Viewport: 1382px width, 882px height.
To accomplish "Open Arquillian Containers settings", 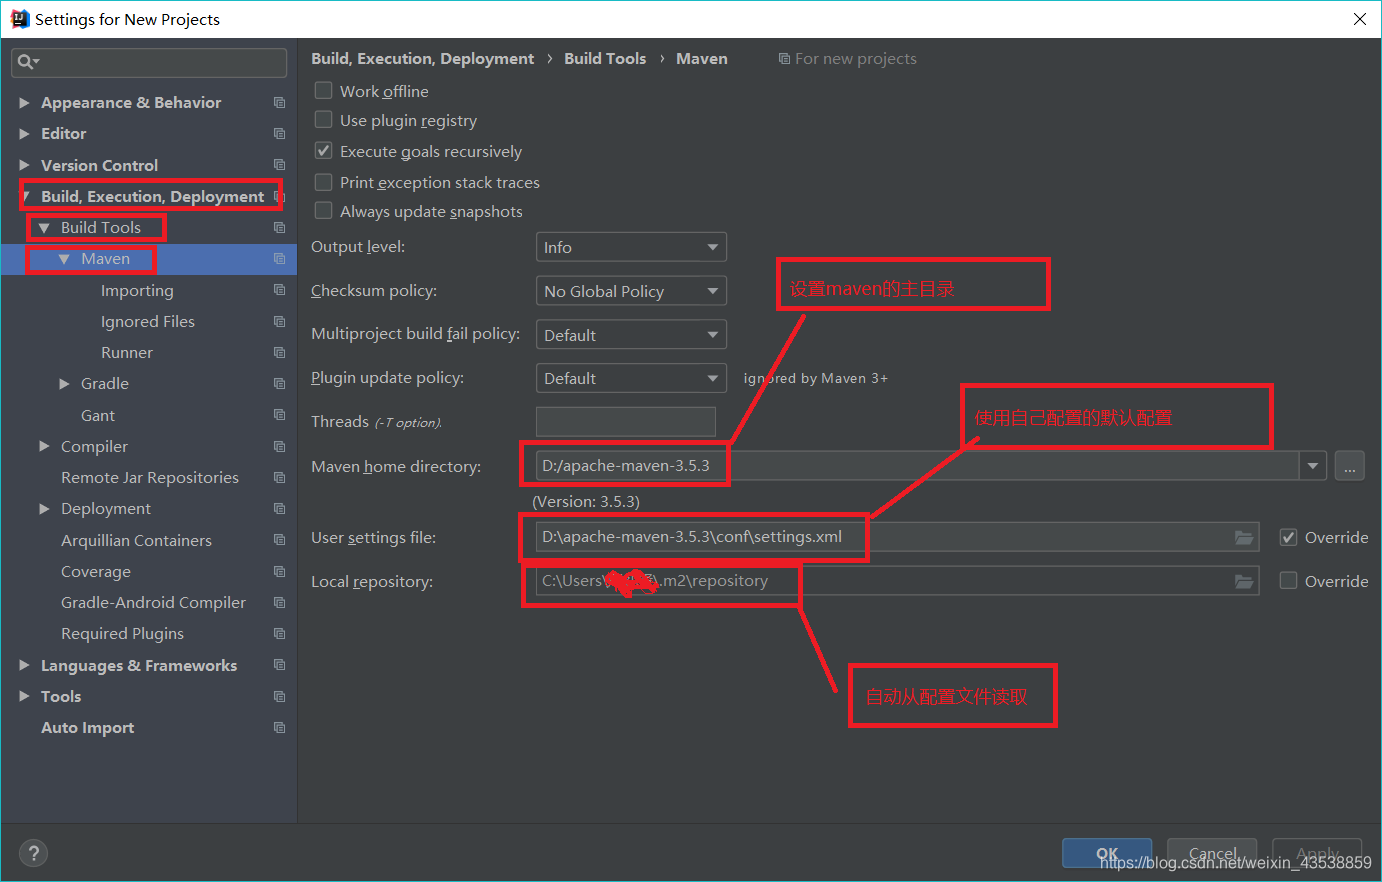I will click(136, 540).
